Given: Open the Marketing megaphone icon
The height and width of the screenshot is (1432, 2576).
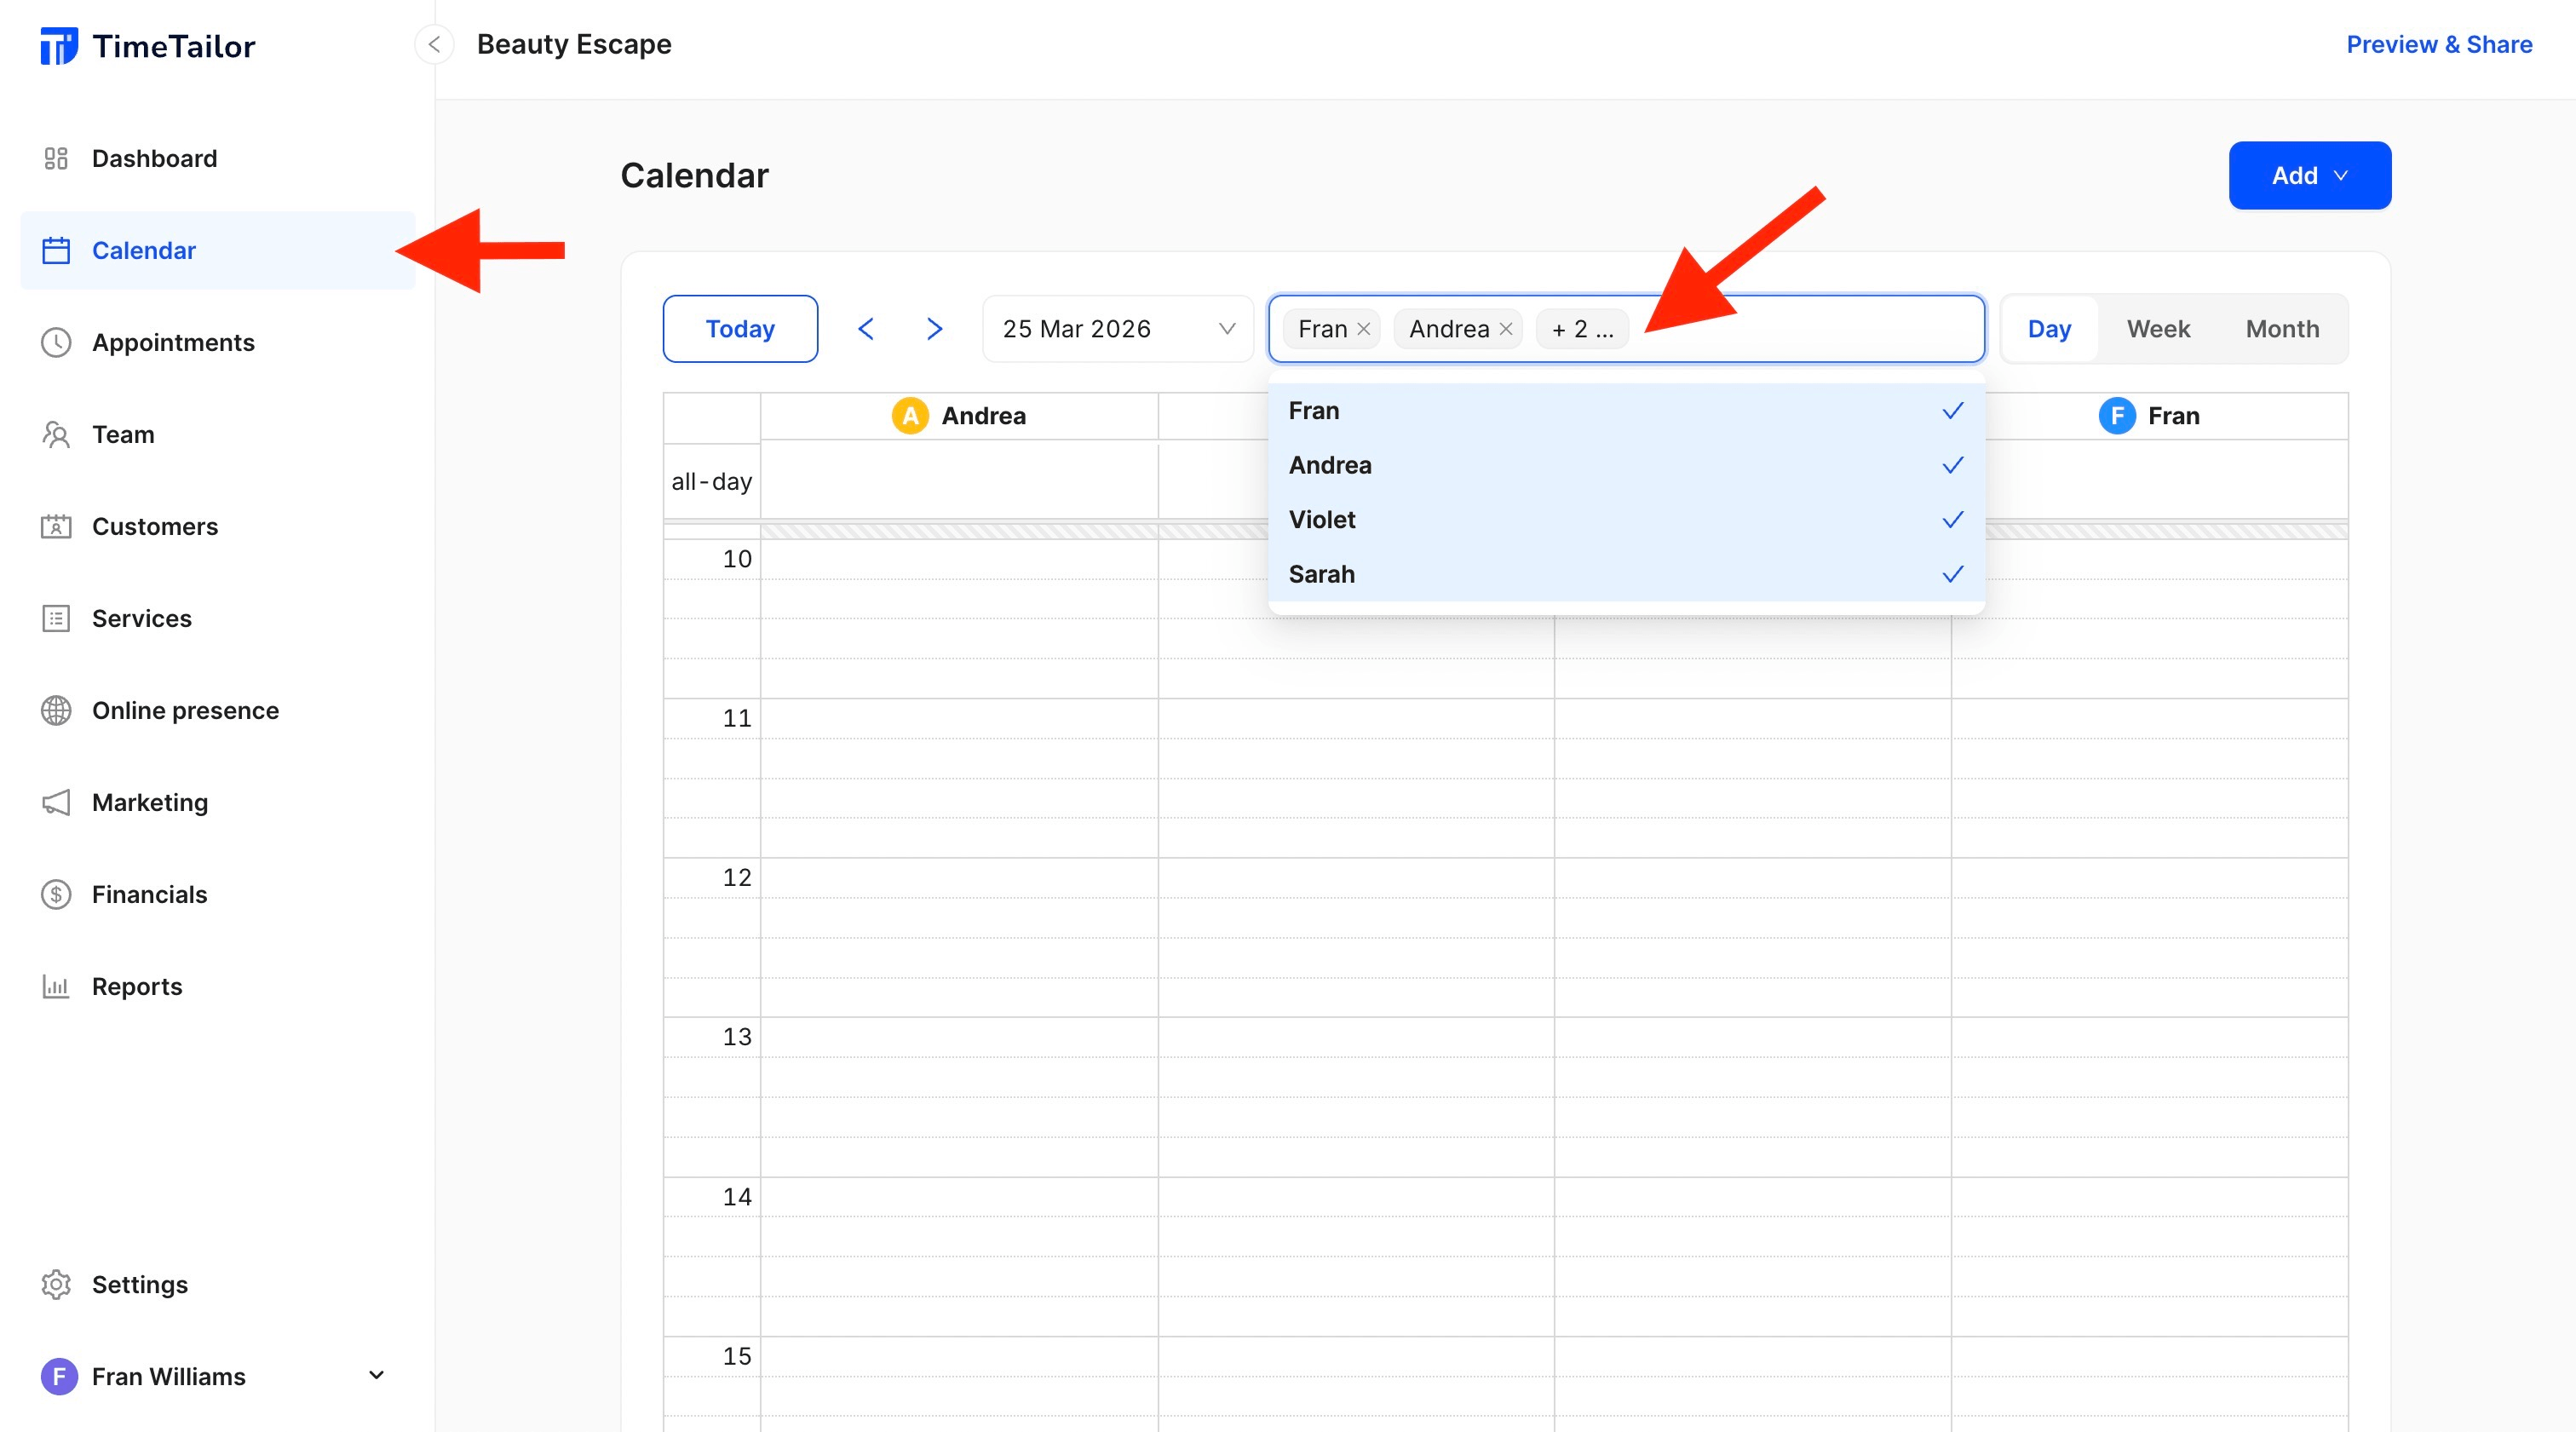Looking at the screenshot, I should point(57,802).
